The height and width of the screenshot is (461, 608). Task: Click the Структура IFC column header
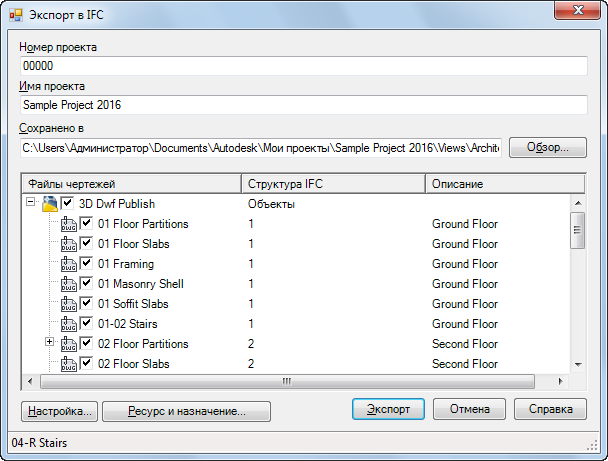333,184
